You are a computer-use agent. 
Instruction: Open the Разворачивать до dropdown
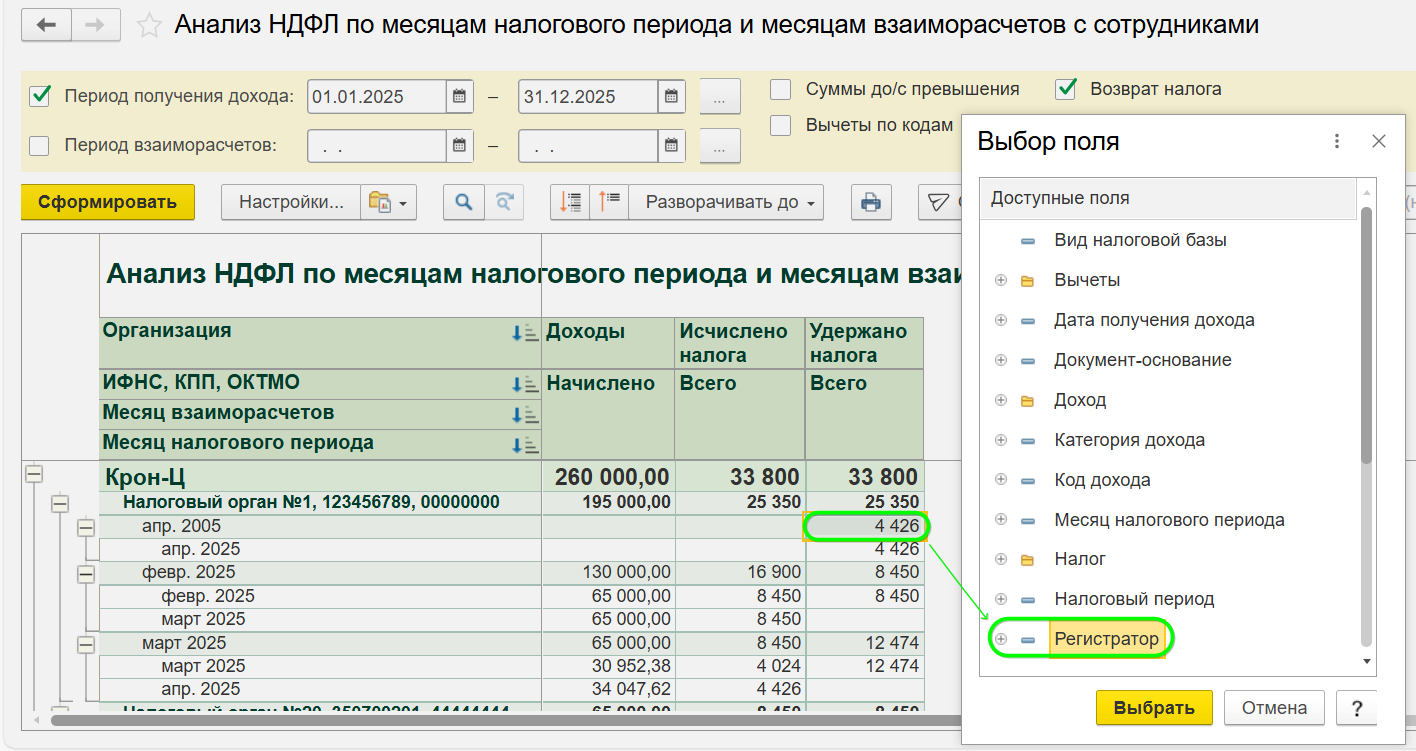[x=726, y=202]
